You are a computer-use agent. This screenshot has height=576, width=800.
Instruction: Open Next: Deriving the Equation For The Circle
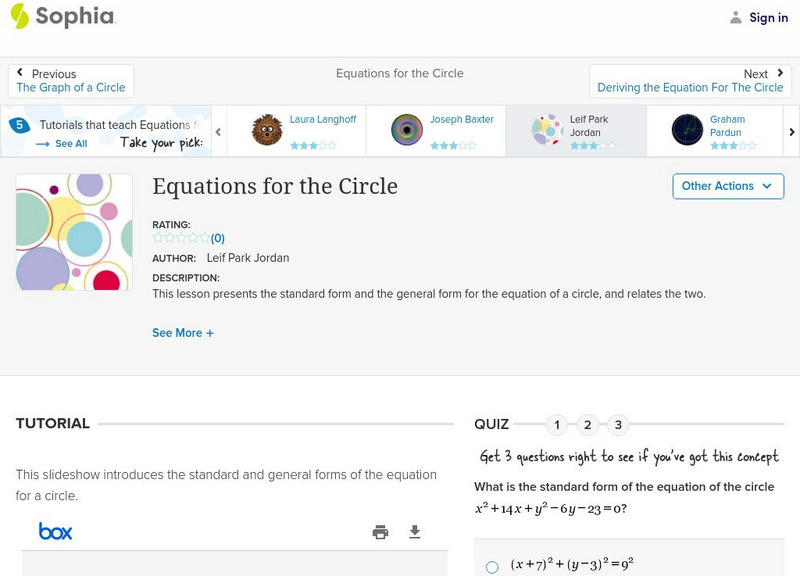690,81
